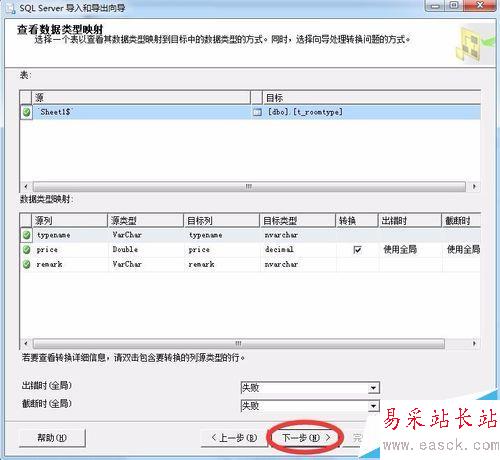The image size is (500, 460).
Task: Click nvarchar destination type in remark row
Action: tap(298, 264)
